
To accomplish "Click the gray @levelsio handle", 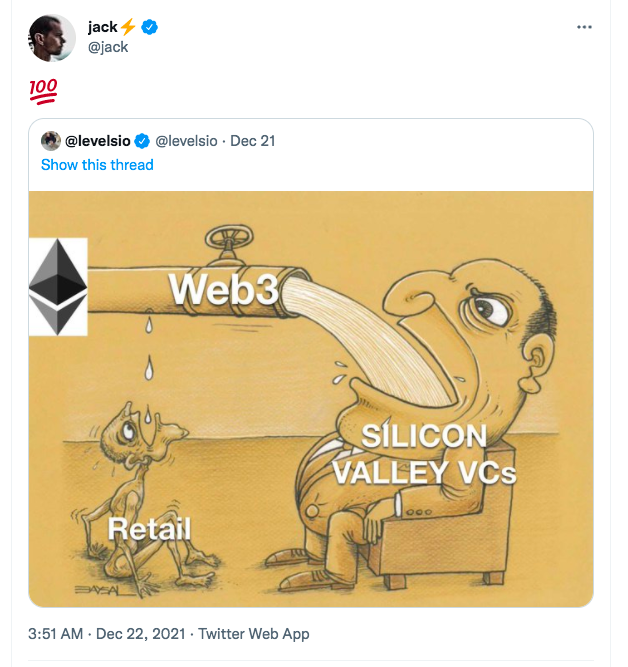I will 187,141.
